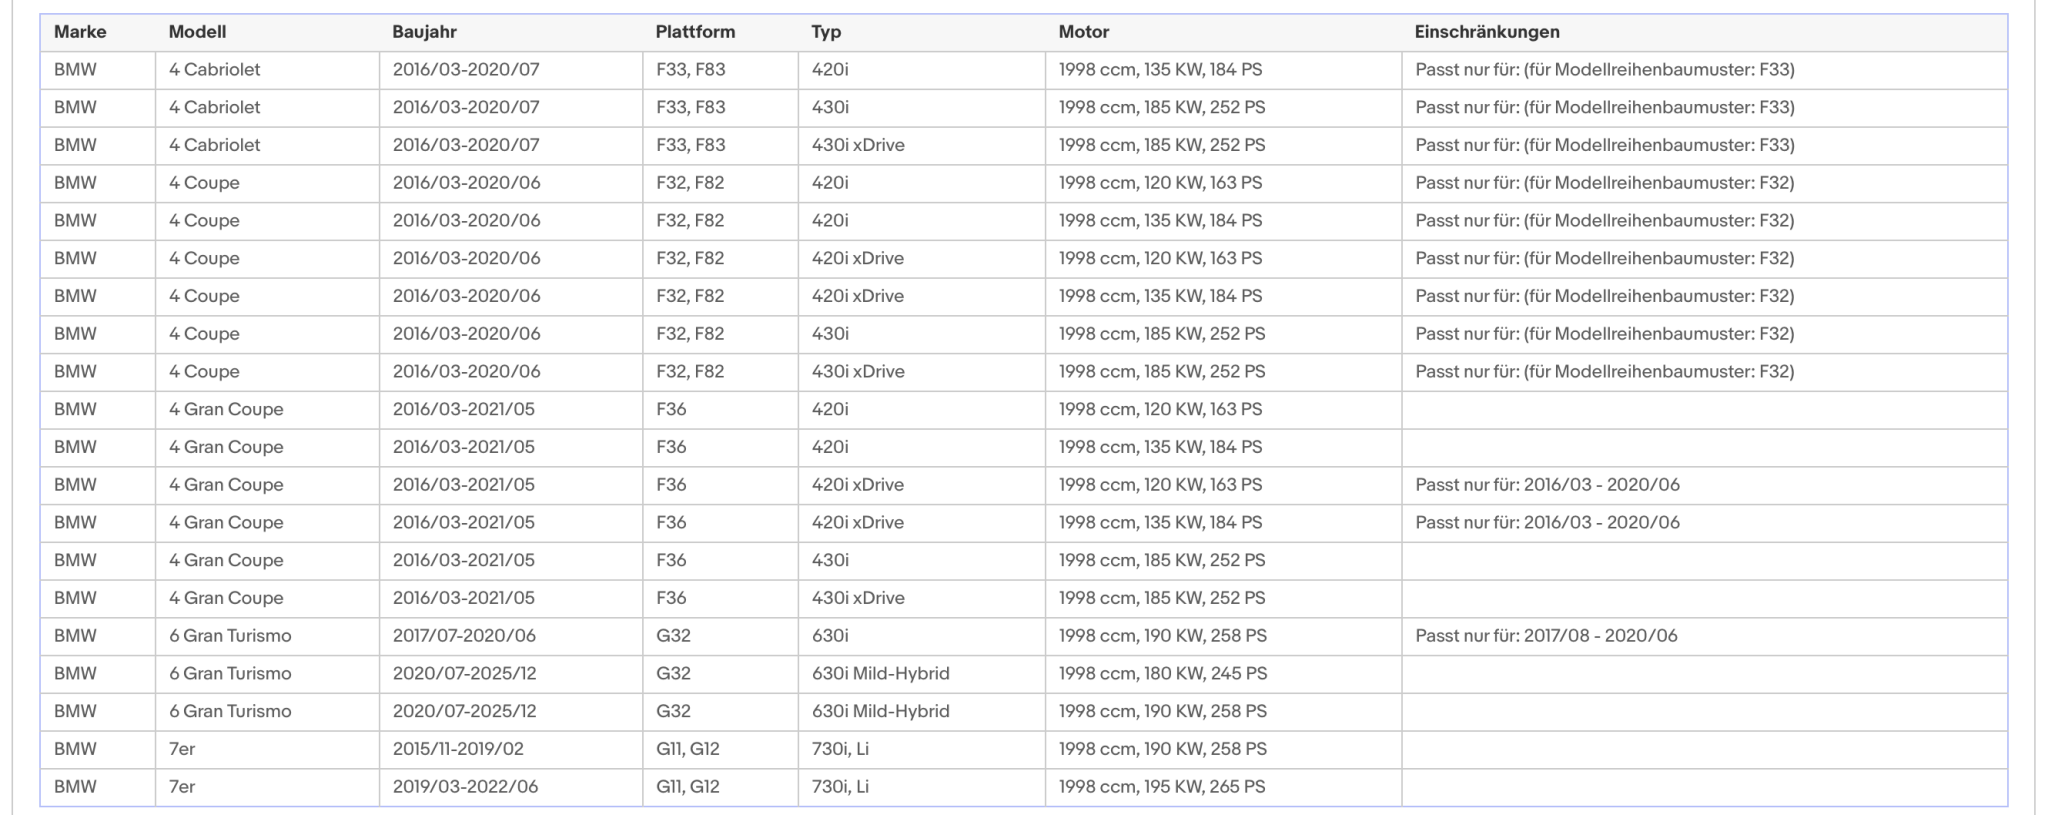Image resolution: width=2048 pixels, height=815 pixels.
Task: Click "135 KW, 184 PS" in 4 Cabriolet row
Action: [1203, 70]
